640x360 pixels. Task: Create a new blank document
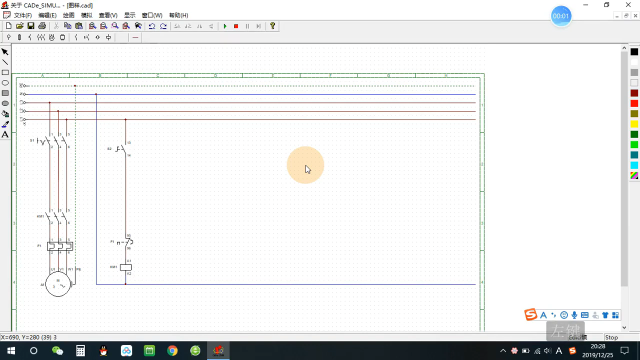(x=9, y=26)
